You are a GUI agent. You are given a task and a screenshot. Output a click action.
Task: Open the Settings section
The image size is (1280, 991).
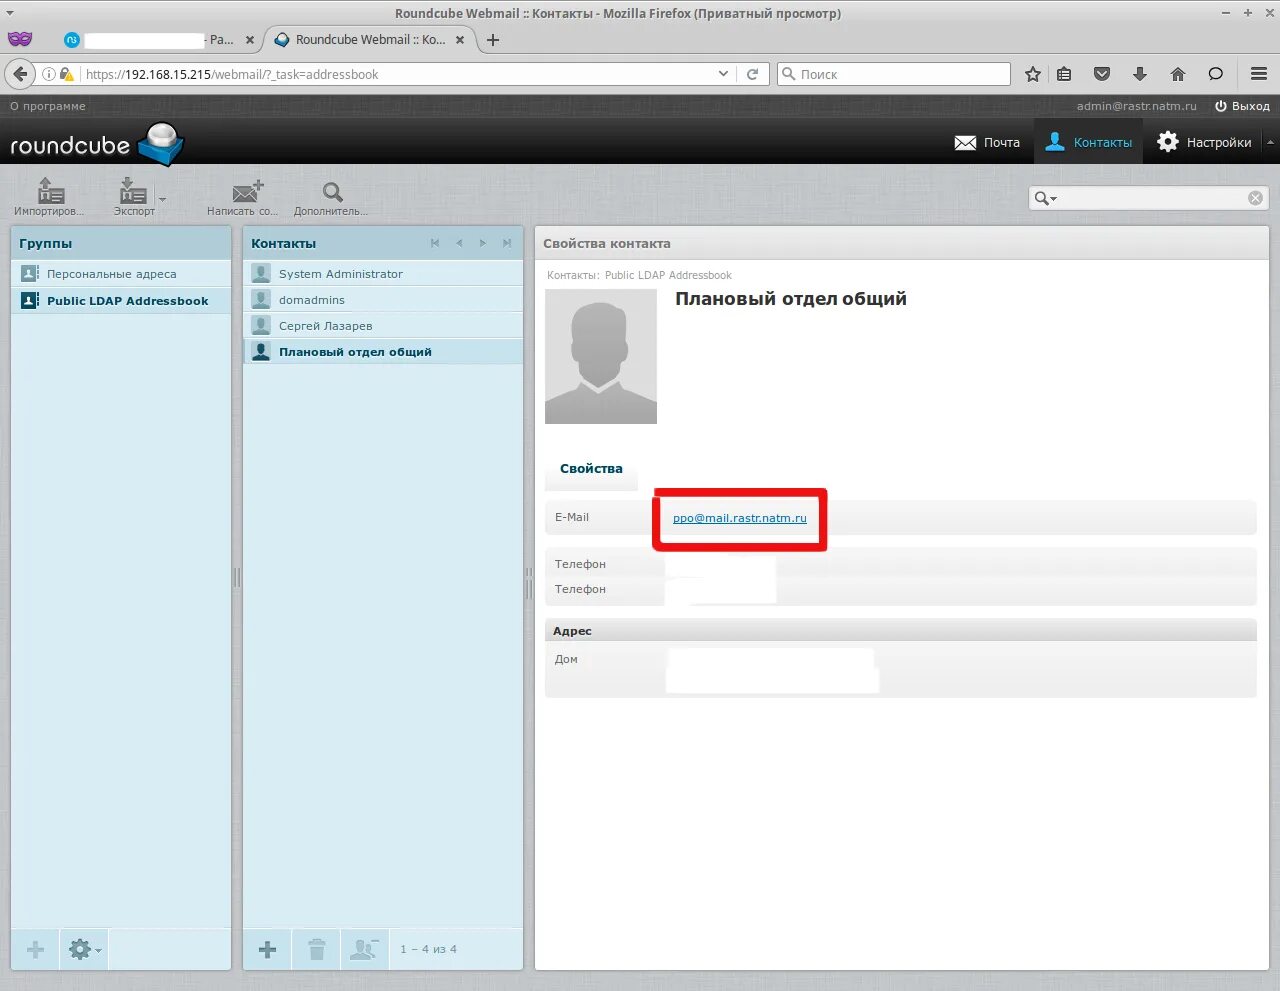pyautogui.click(x=1204, y=142)
